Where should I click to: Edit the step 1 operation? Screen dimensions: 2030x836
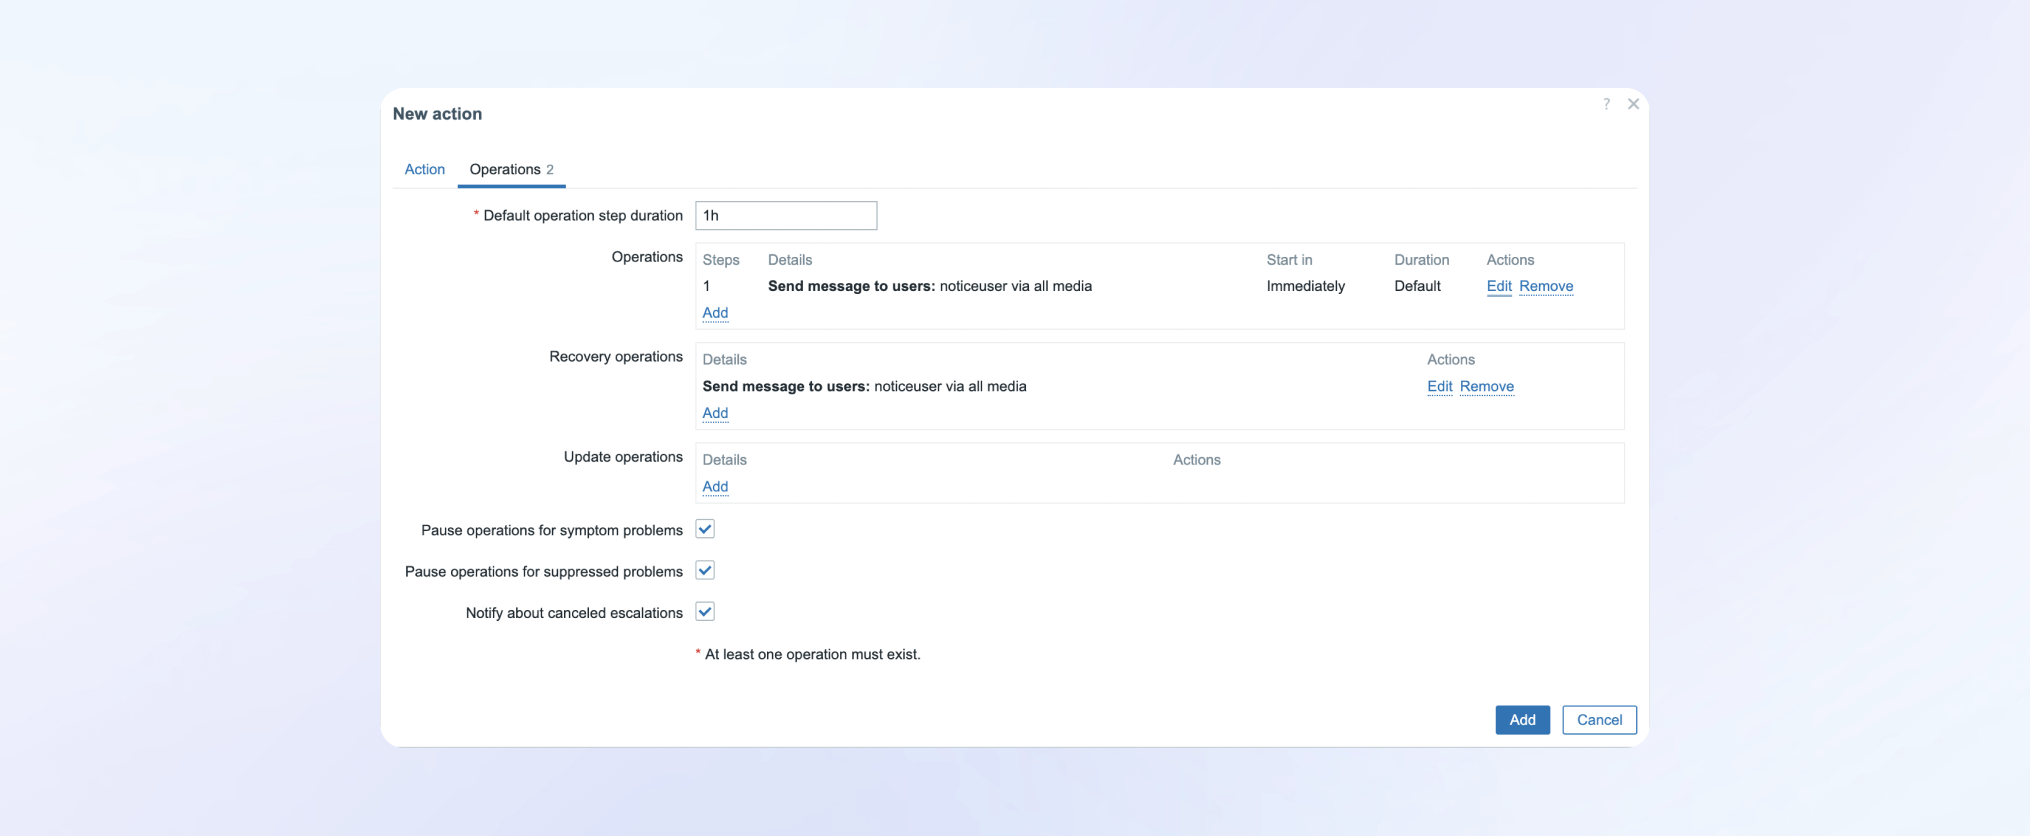point(1498,286)
